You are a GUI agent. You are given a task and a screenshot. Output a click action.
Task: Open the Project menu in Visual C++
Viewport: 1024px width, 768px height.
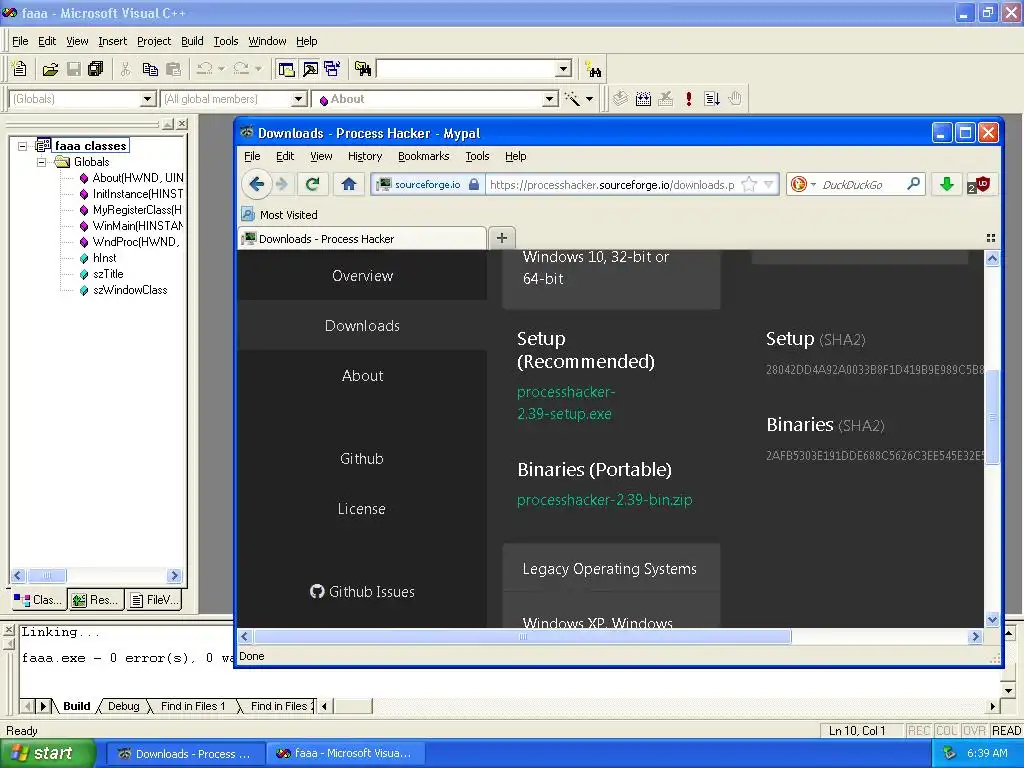click(154, 41)
